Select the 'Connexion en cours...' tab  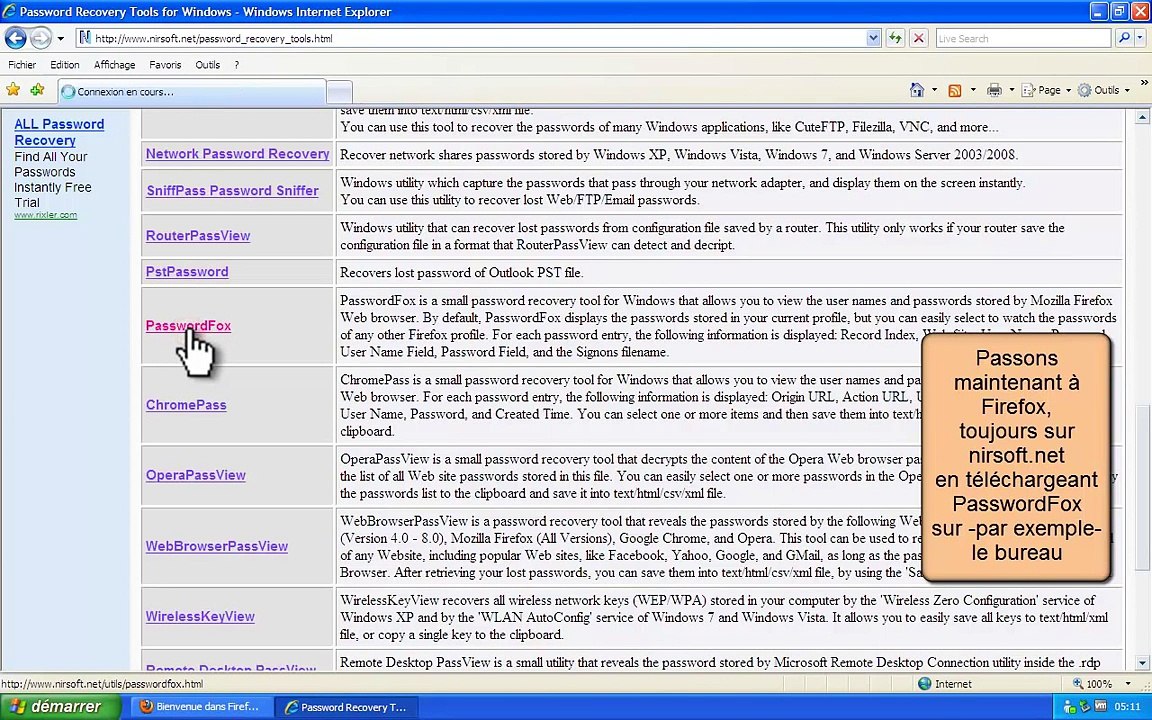[x=191, y=92]
